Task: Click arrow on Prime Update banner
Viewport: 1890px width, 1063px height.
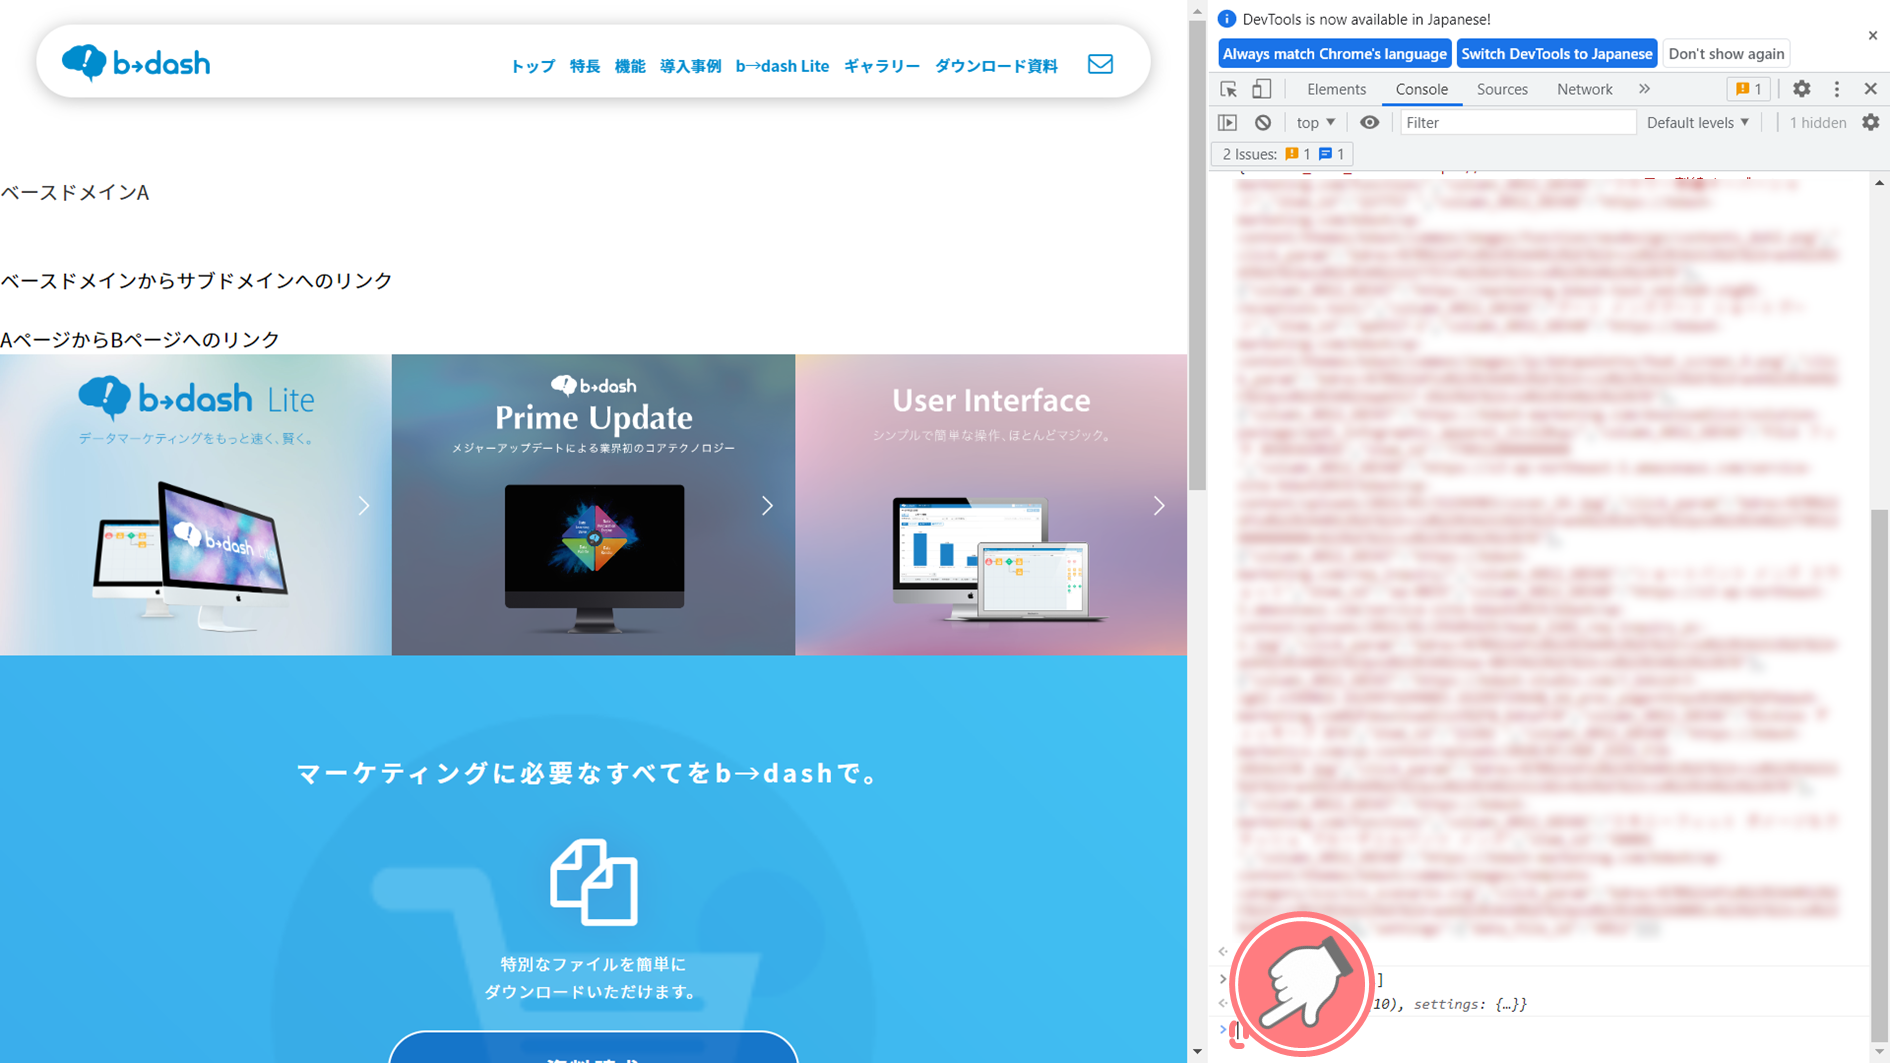Action: pos(767,506)
